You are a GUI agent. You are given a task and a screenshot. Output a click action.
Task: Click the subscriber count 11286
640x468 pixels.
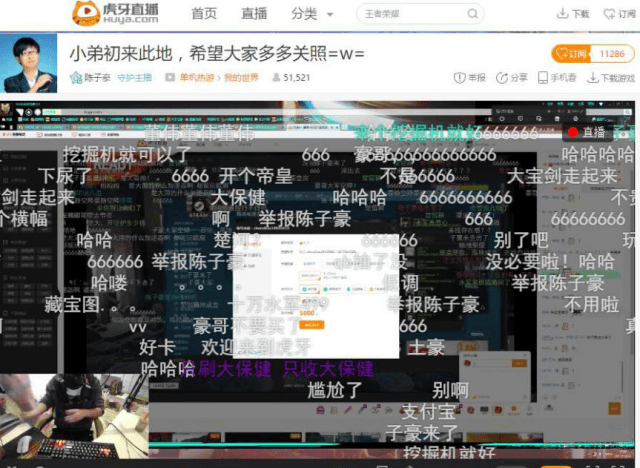pos(612,54)
